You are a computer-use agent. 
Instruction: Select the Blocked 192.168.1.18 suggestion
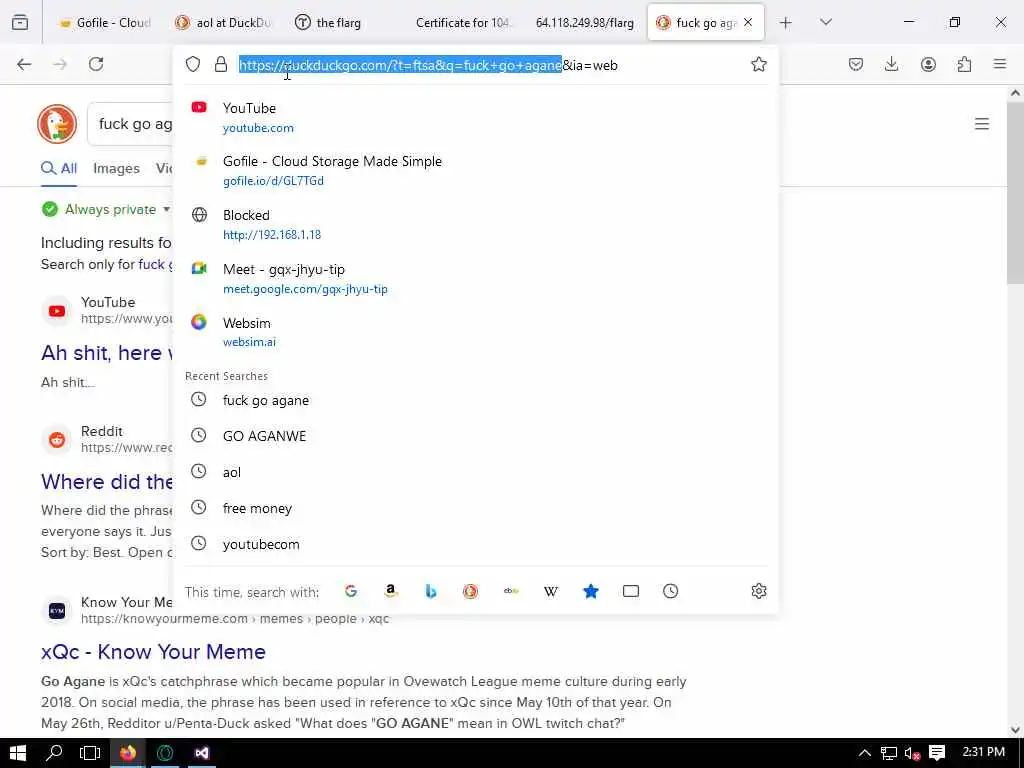click(x=477, y=224)
